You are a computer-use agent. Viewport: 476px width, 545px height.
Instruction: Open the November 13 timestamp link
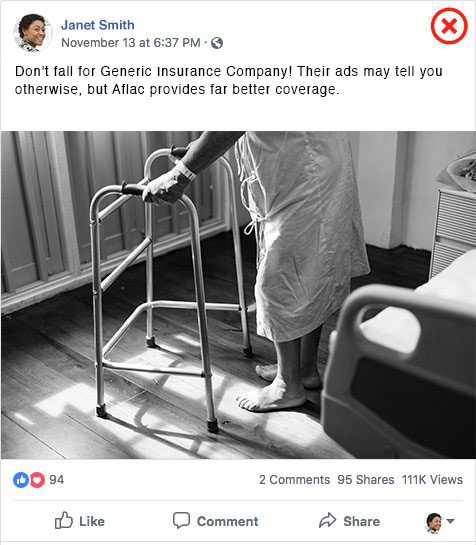131,43
